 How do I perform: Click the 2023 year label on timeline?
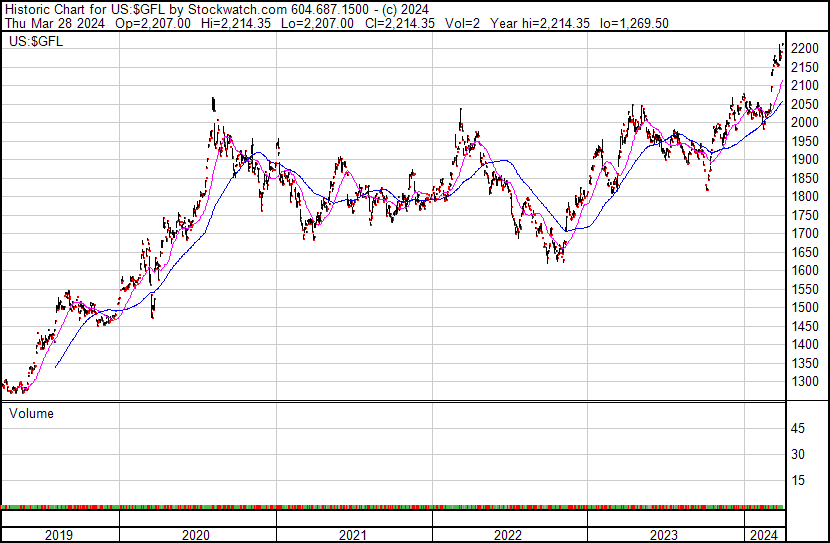[x=664, y=536]
